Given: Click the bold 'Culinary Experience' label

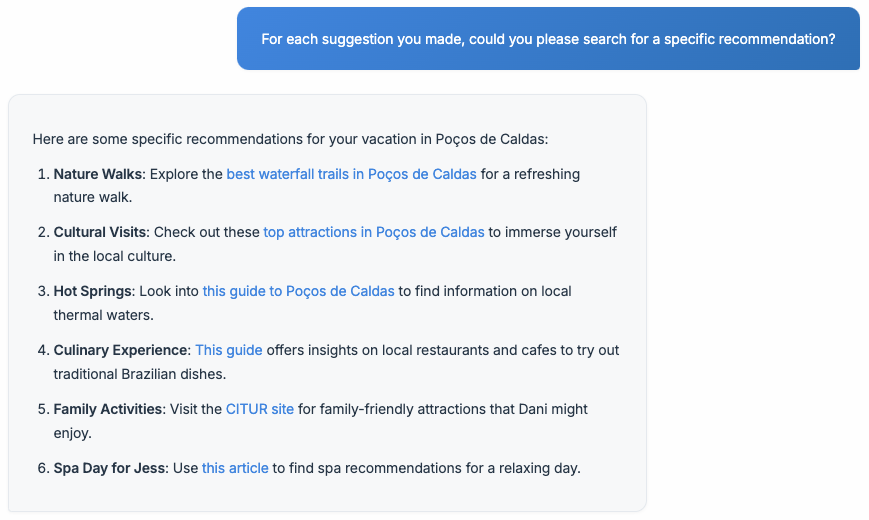Looking at the screenshot, I should tap(120, 350).
